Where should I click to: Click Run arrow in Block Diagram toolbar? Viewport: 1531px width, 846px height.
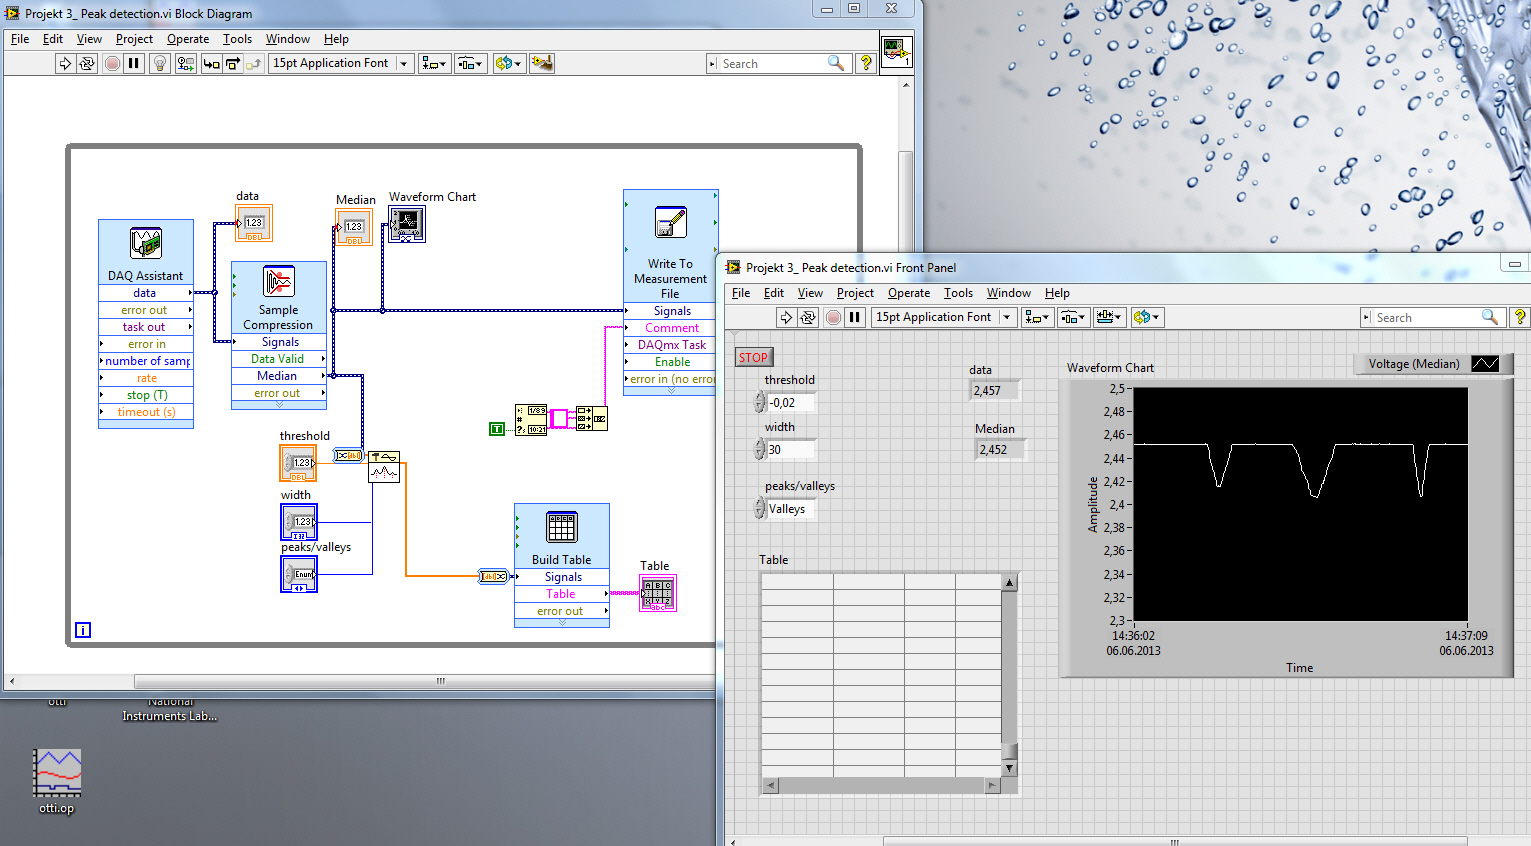pos(65,63)
